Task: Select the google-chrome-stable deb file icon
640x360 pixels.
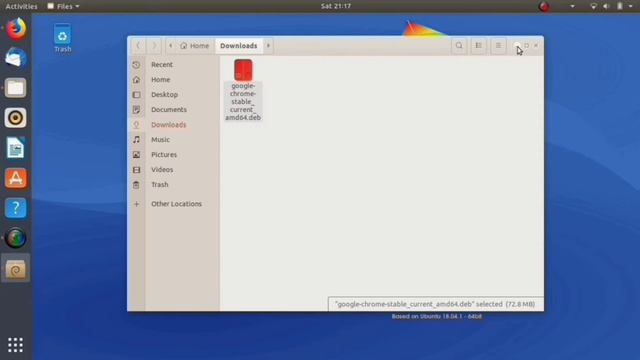Action: point(243,70)
